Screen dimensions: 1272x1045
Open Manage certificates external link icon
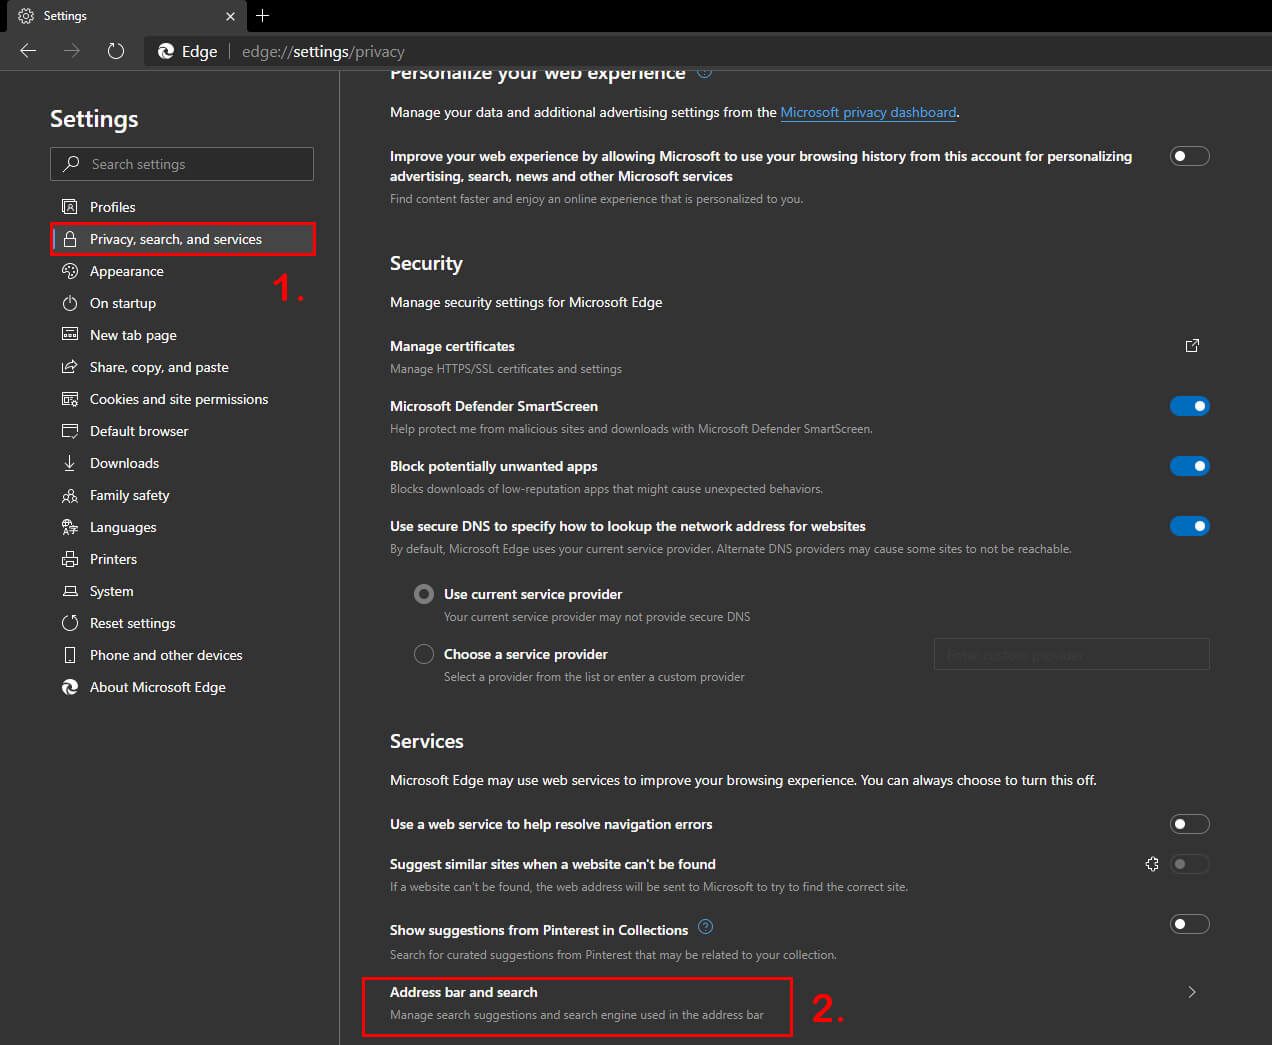click(x=1192, y=346)
